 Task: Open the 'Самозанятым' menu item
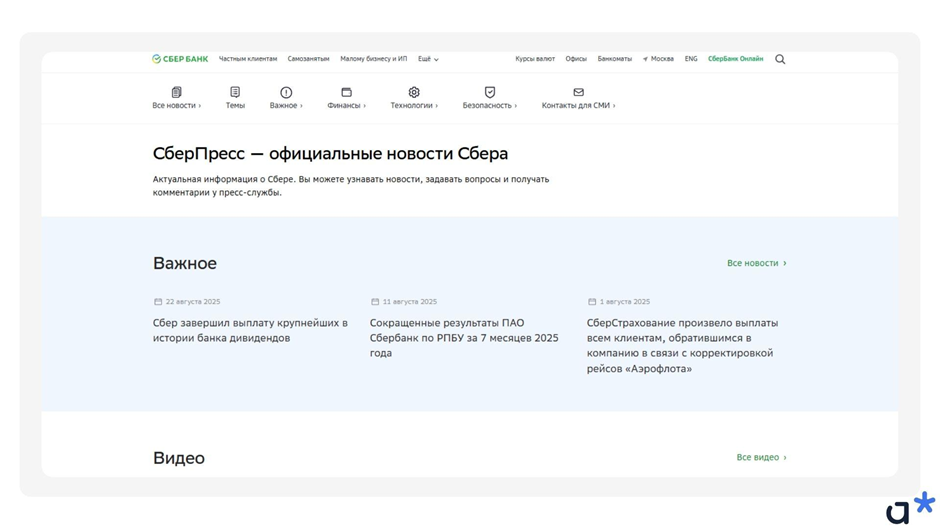[x=308, y=59]
